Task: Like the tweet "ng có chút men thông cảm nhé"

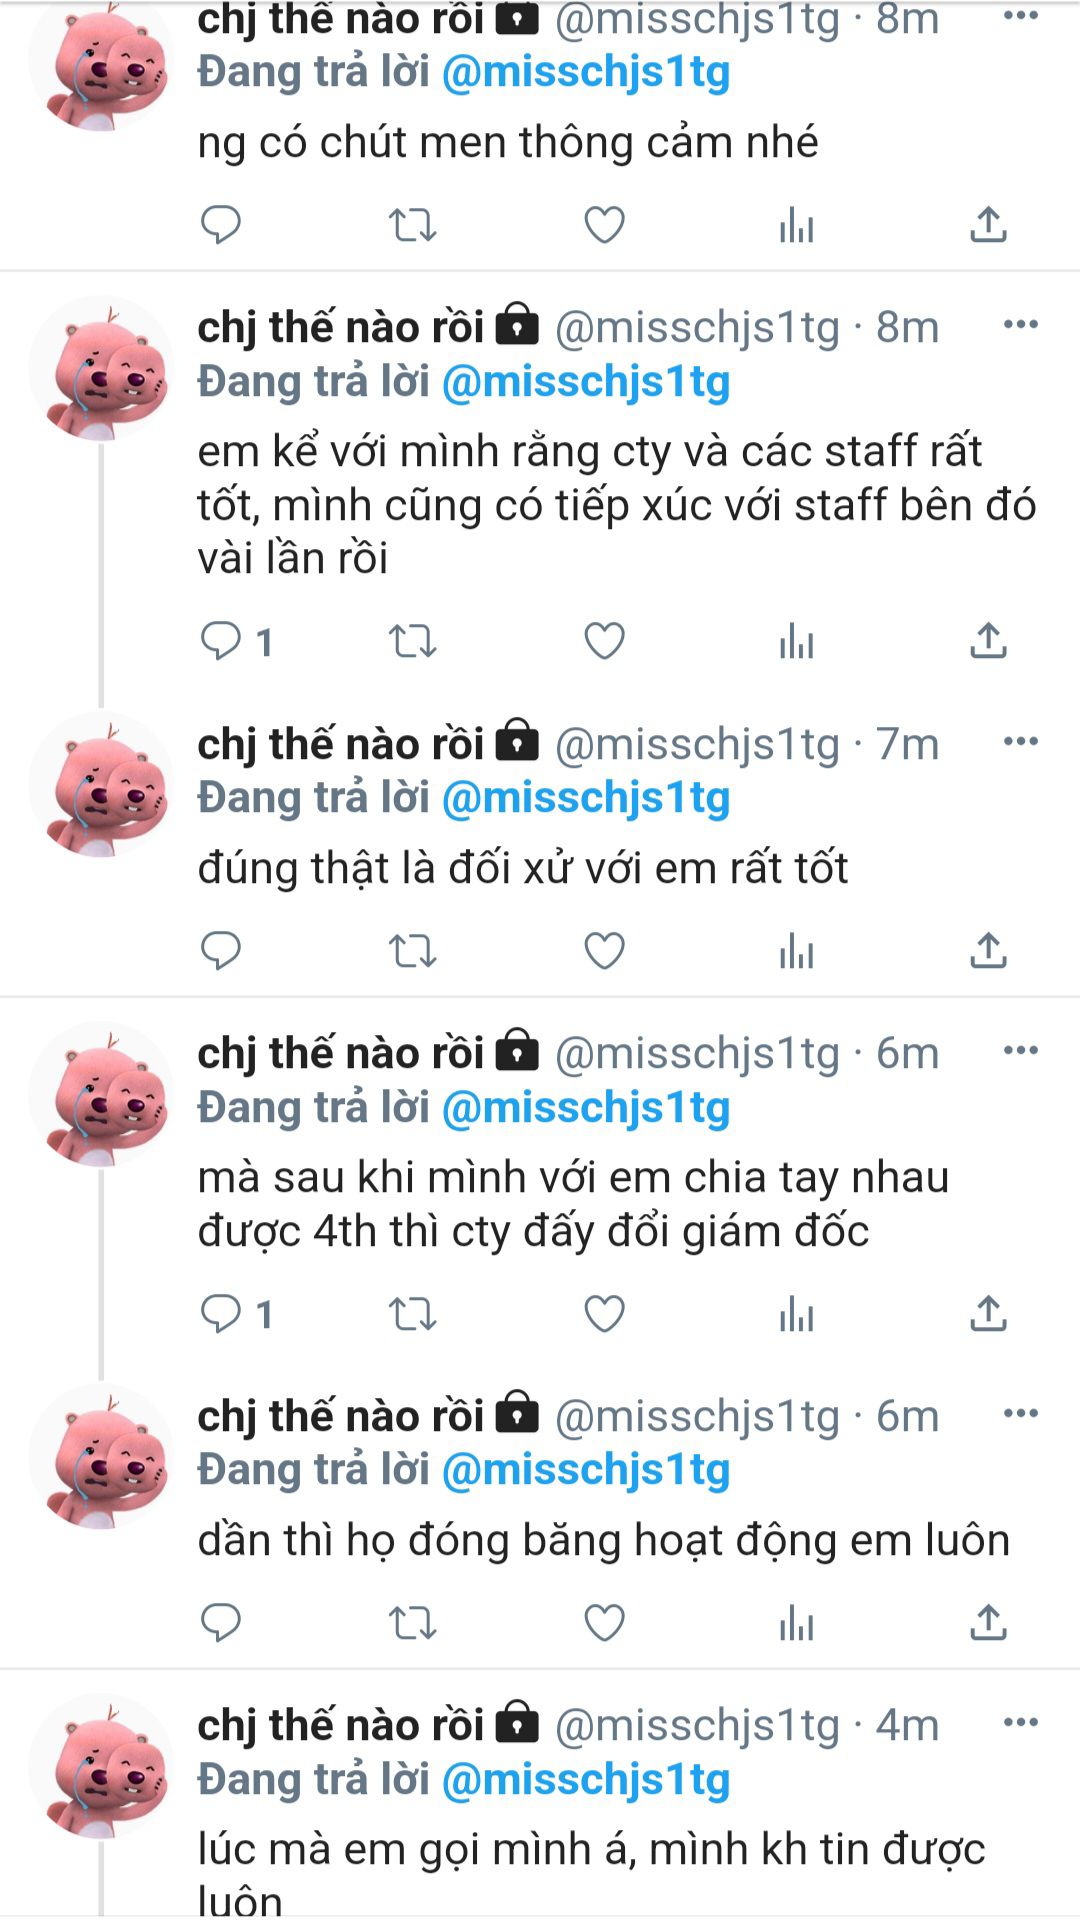Action: [604, 225]
